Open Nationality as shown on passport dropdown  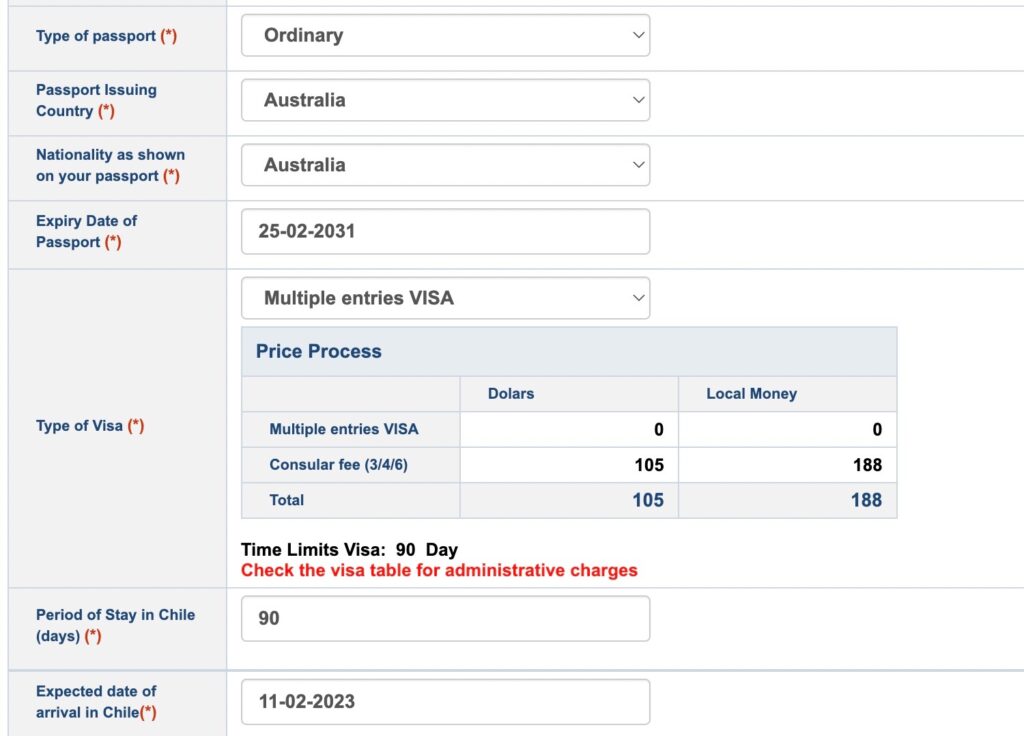(x=445, y=165)
